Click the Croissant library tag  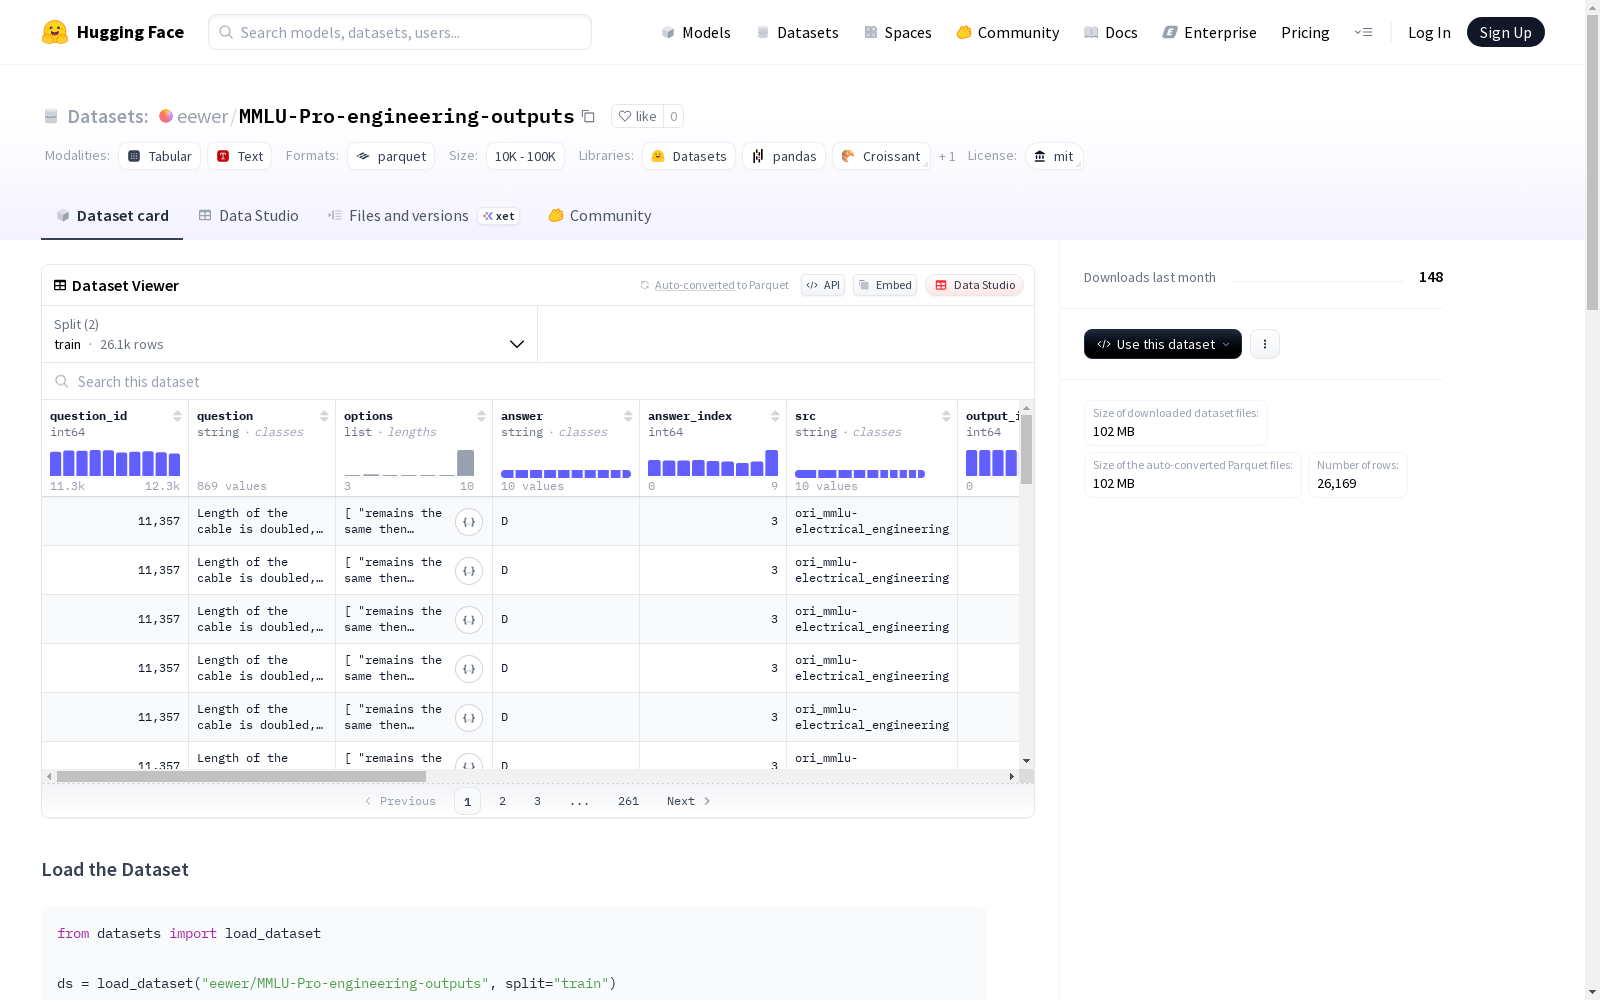coord(881,156)
